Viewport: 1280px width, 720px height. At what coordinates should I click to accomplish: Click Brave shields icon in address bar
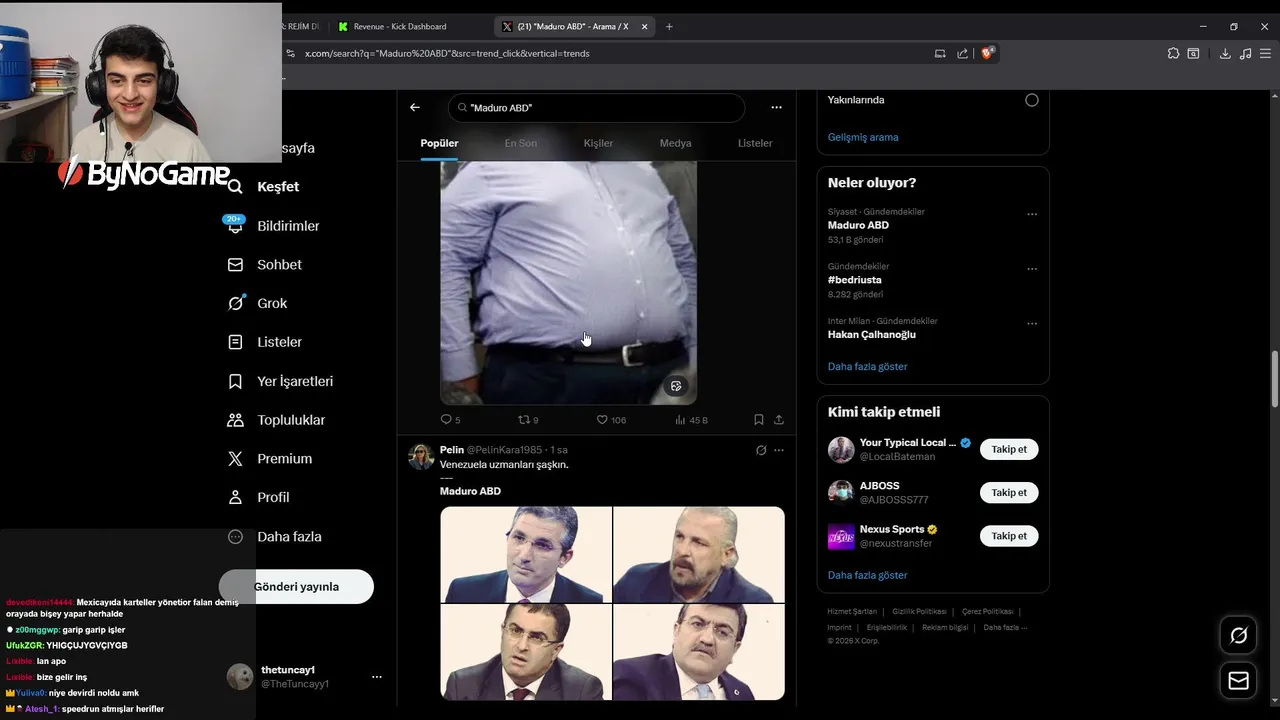[987, 53]
